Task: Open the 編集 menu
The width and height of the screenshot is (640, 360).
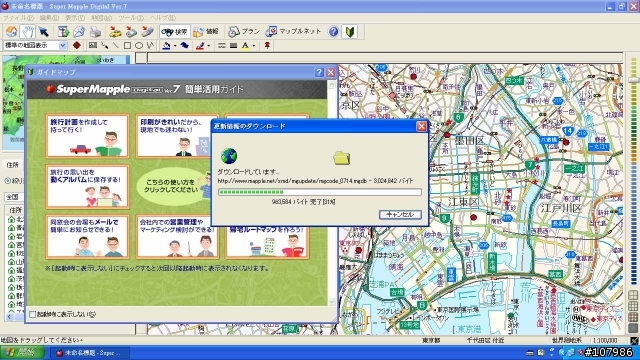Action: click(49, 18)
